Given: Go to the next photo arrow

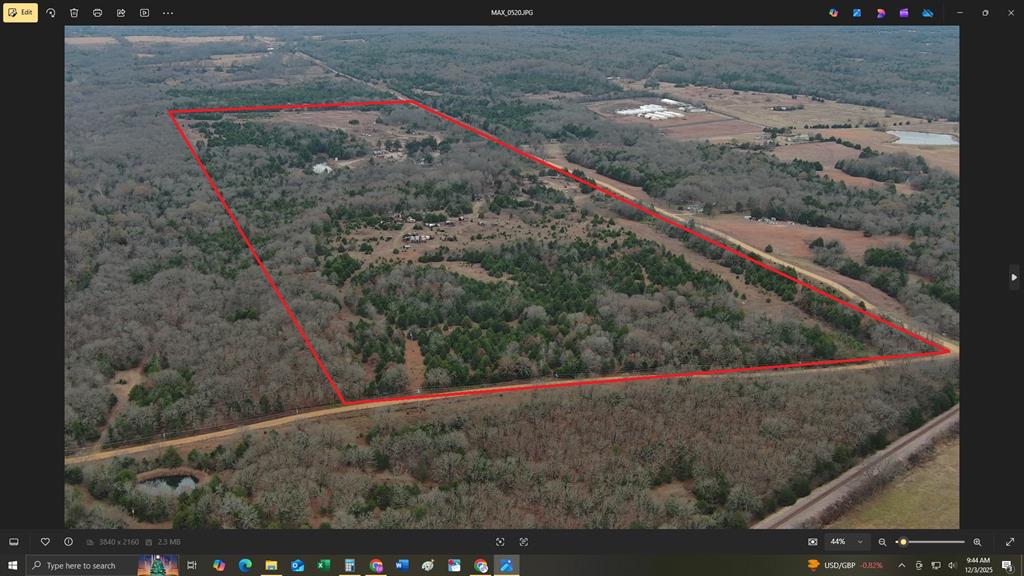Looking at the screenshot, I should pos(1014,277).
